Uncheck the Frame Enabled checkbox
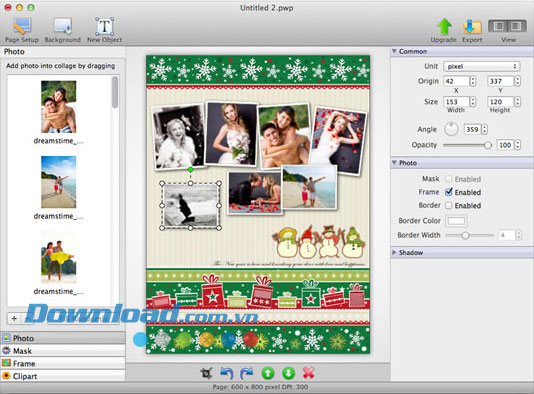This screenshot has width=534, height=394. [x=449, y=192]
